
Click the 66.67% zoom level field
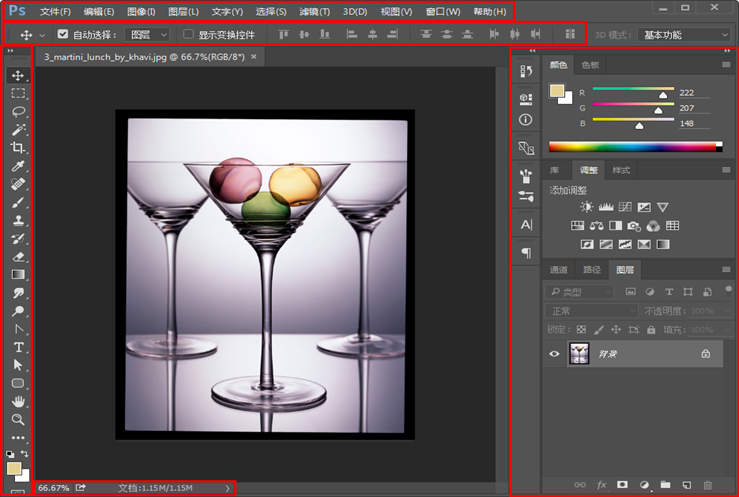pos(53,488)
